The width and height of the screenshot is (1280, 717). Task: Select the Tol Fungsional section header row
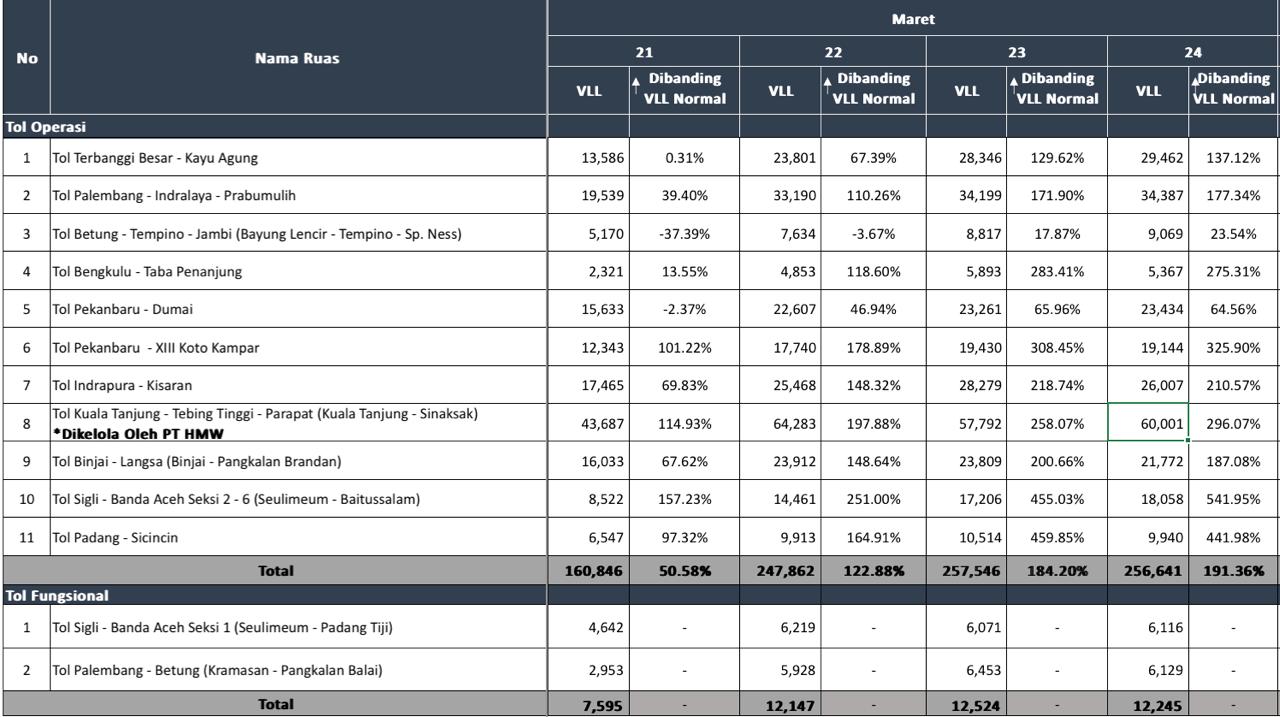(274, 595)
